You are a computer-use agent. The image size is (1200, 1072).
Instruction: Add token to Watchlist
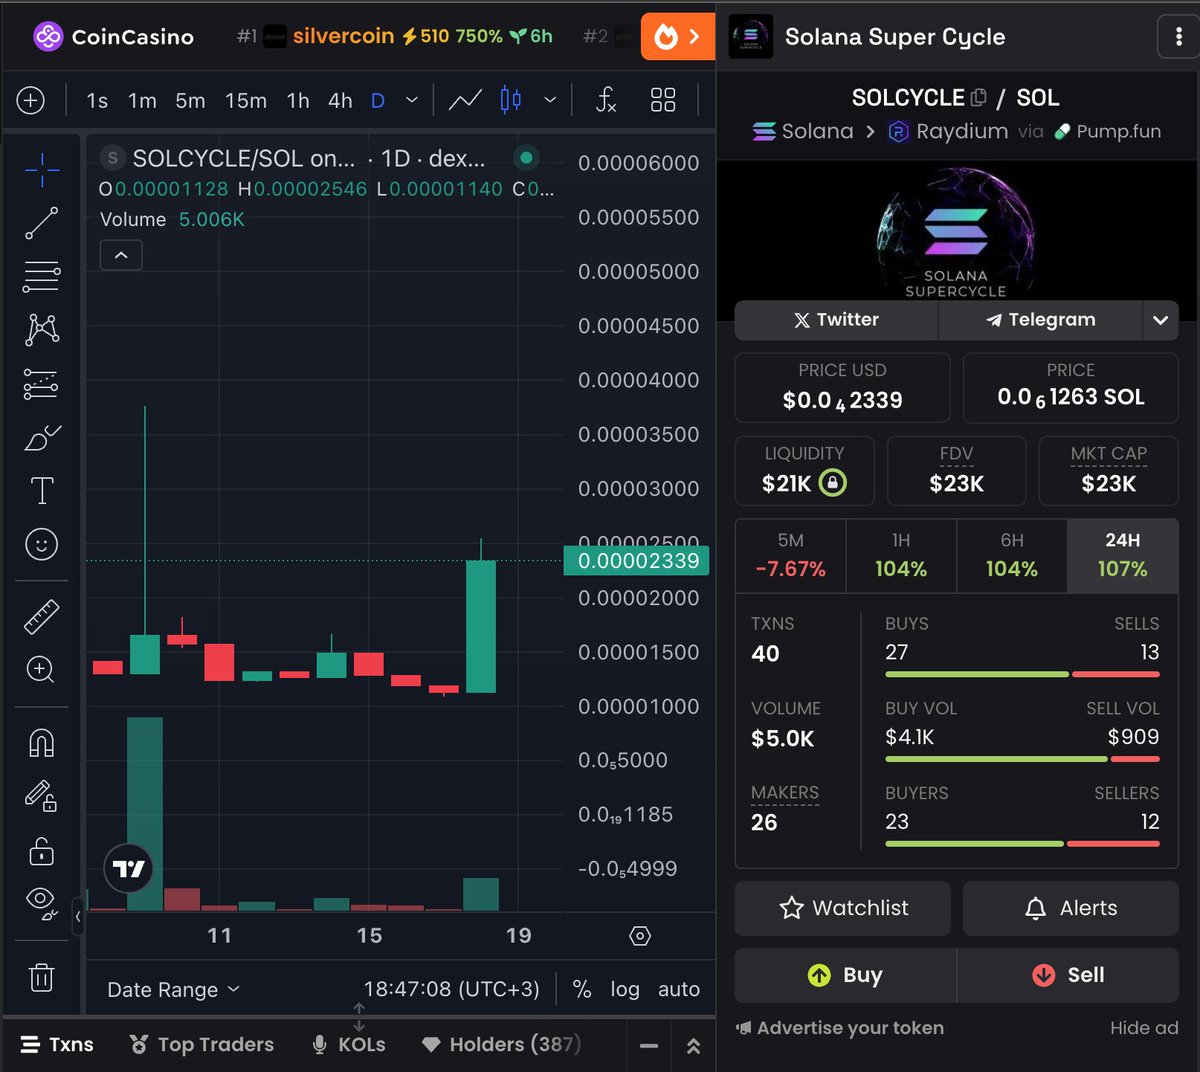[x=842, y=908]
